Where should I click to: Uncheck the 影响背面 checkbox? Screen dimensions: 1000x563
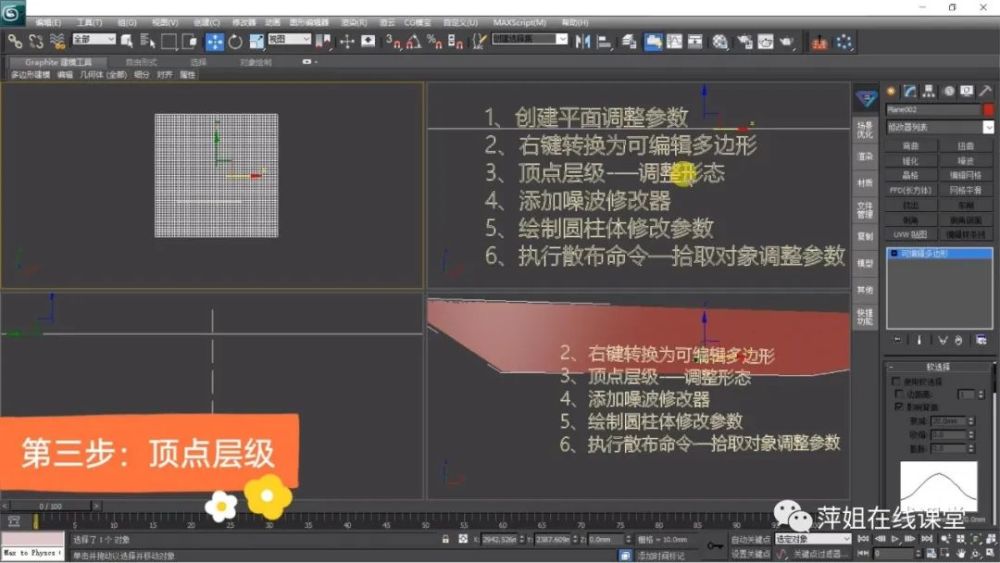899,406
